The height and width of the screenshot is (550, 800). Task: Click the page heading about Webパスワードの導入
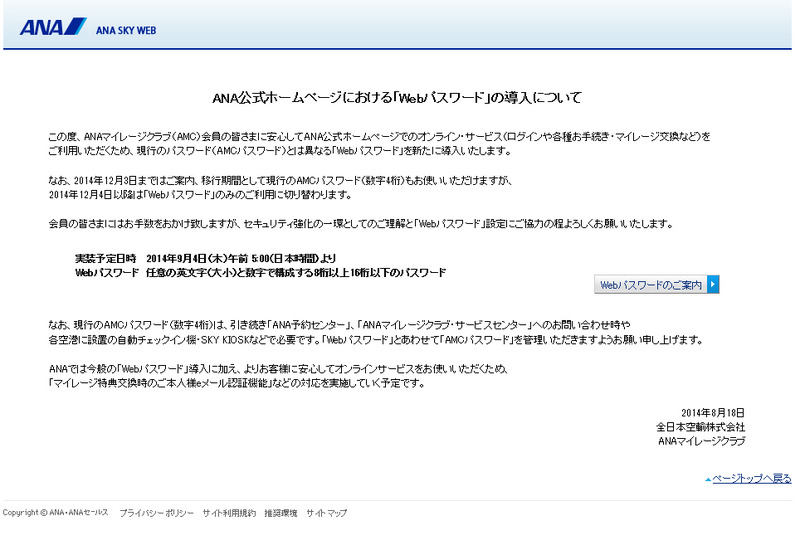(x=397, y=98)
